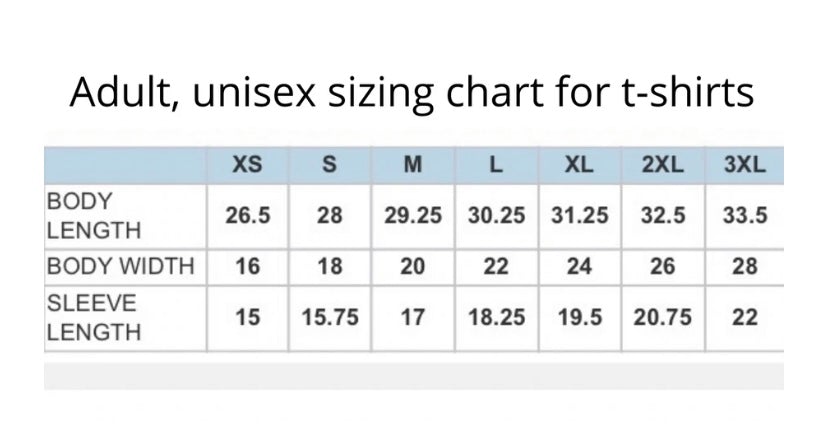Select the XL body length 31.25
Screen dimensions: 828x438
click(579, 216)
